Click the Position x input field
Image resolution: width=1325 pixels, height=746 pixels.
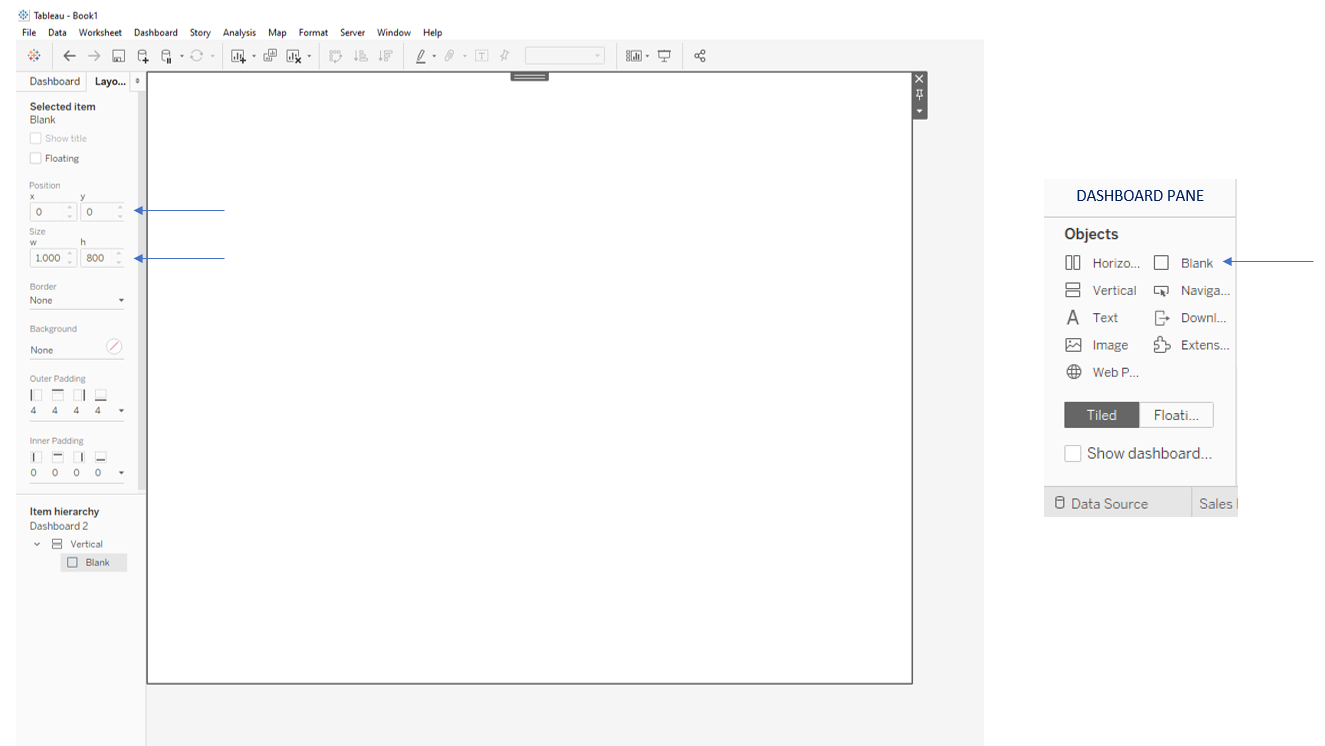tap(53, 212)
